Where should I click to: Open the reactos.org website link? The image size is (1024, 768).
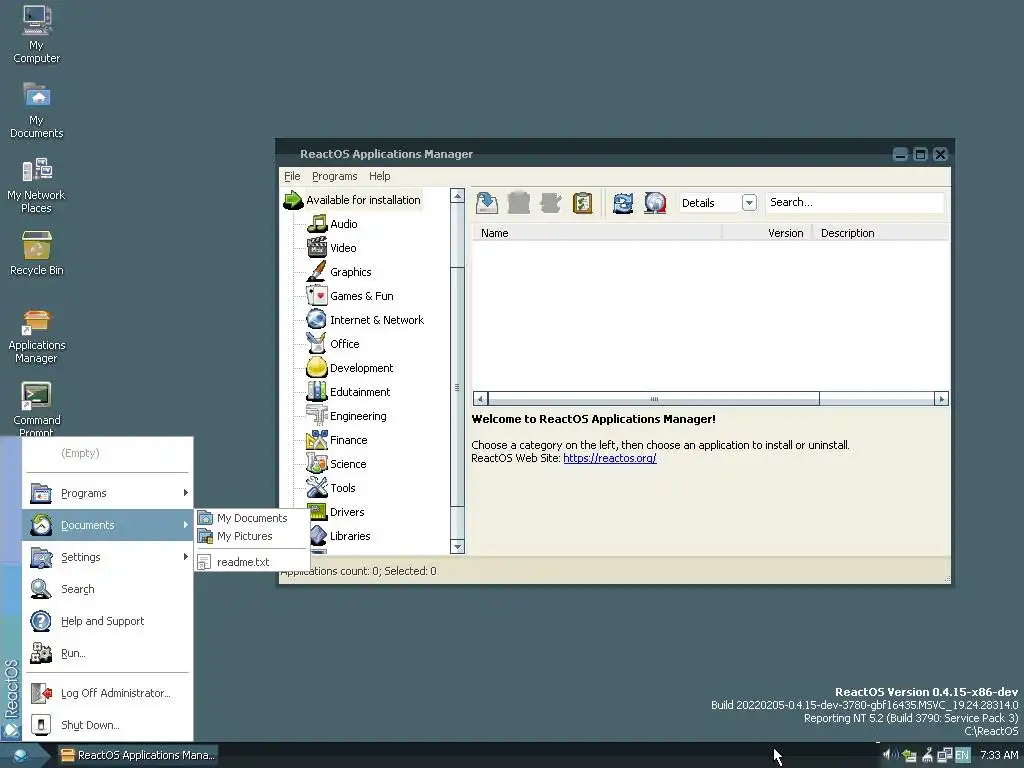coord(609,458)
